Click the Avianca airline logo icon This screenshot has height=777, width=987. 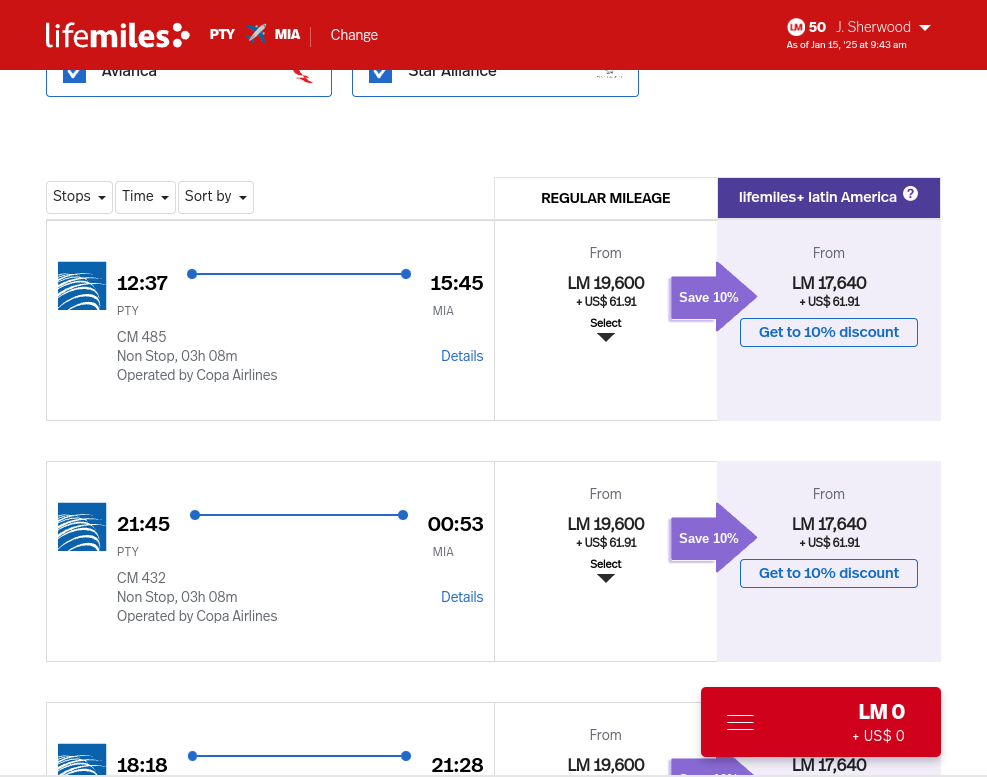tap(303, 76)
